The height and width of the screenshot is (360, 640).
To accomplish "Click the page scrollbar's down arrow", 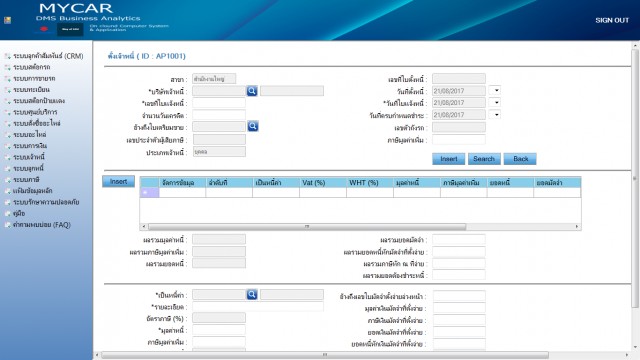I will pos(635,347).
